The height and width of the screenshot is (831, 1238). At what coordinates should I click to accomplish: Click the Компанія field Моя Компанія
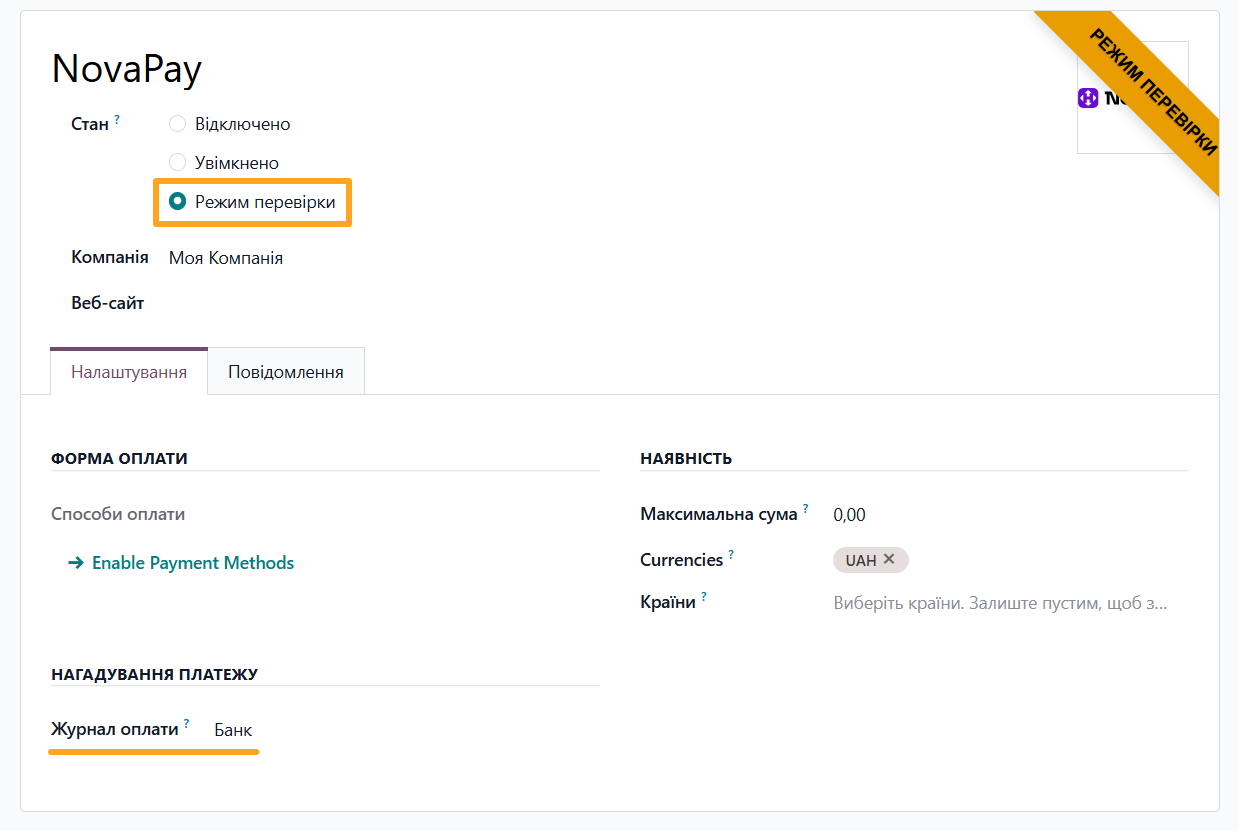coord(226,258)
